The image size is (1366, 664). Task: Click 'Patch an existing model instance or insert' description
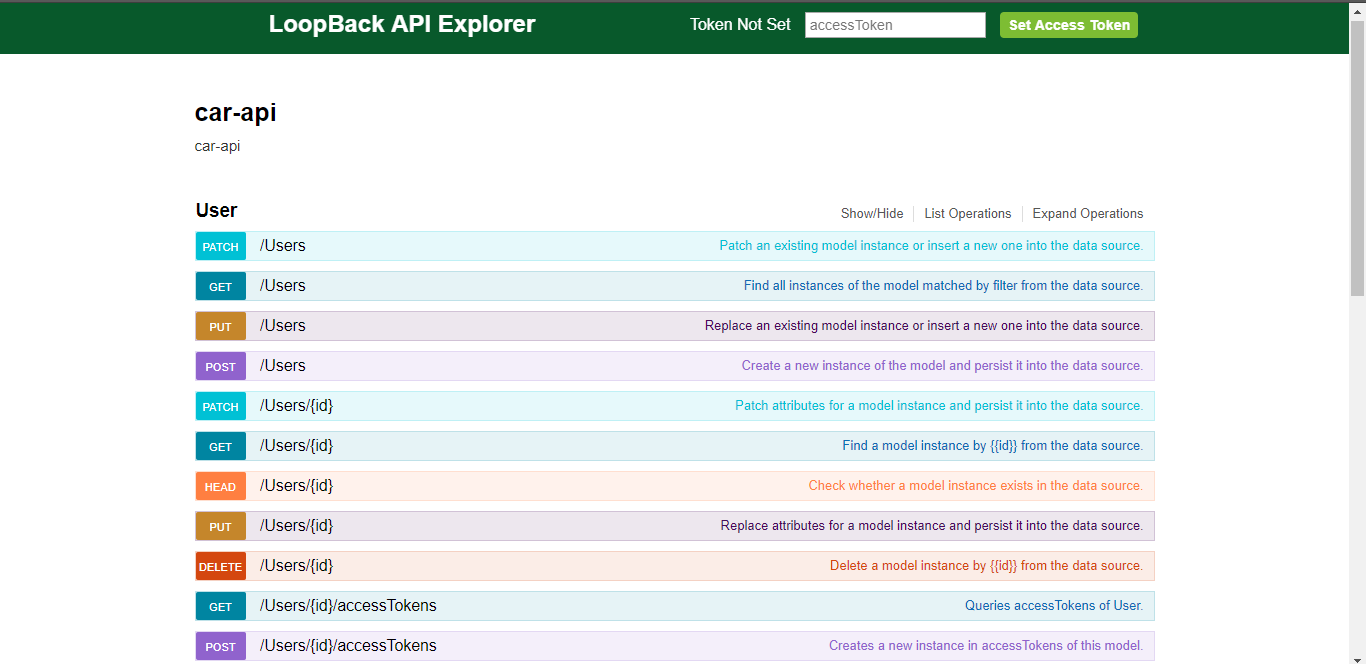[931, 246]
